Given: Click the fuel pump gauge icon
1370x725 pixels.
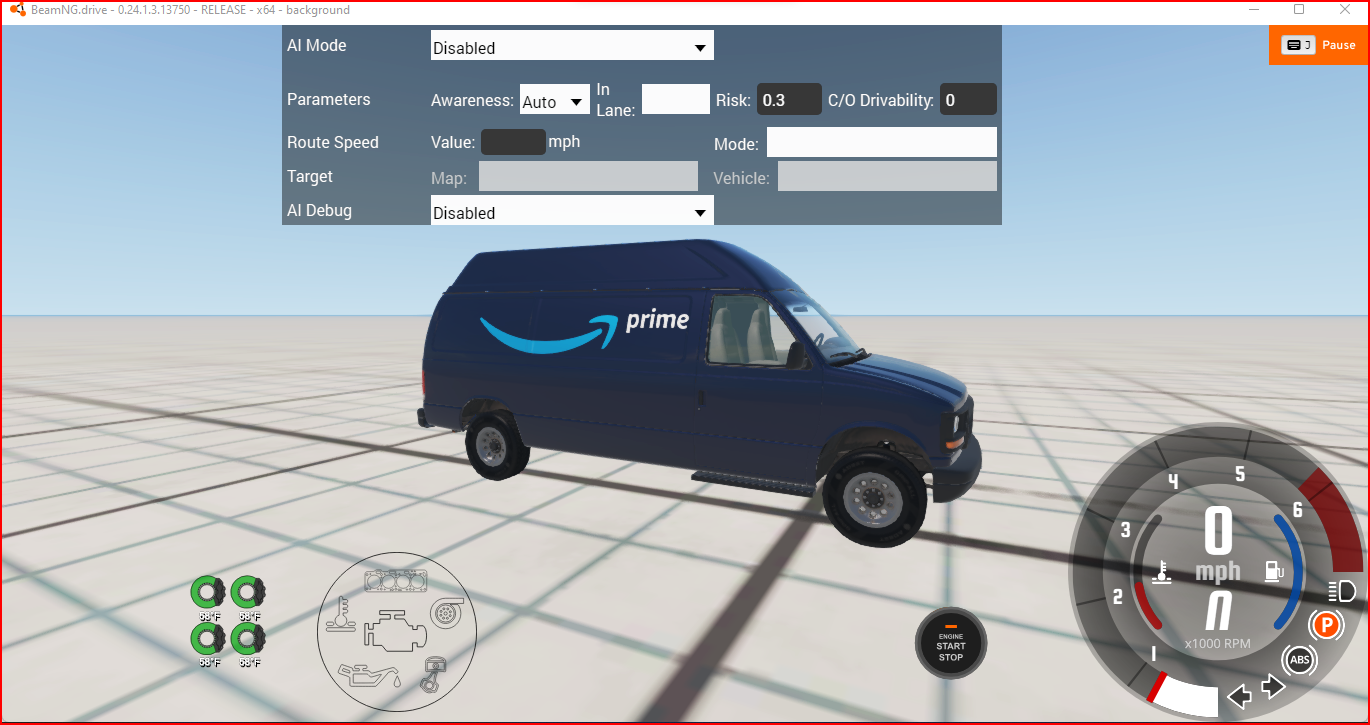Looking at the screenshot, I should coord(1275,571).
